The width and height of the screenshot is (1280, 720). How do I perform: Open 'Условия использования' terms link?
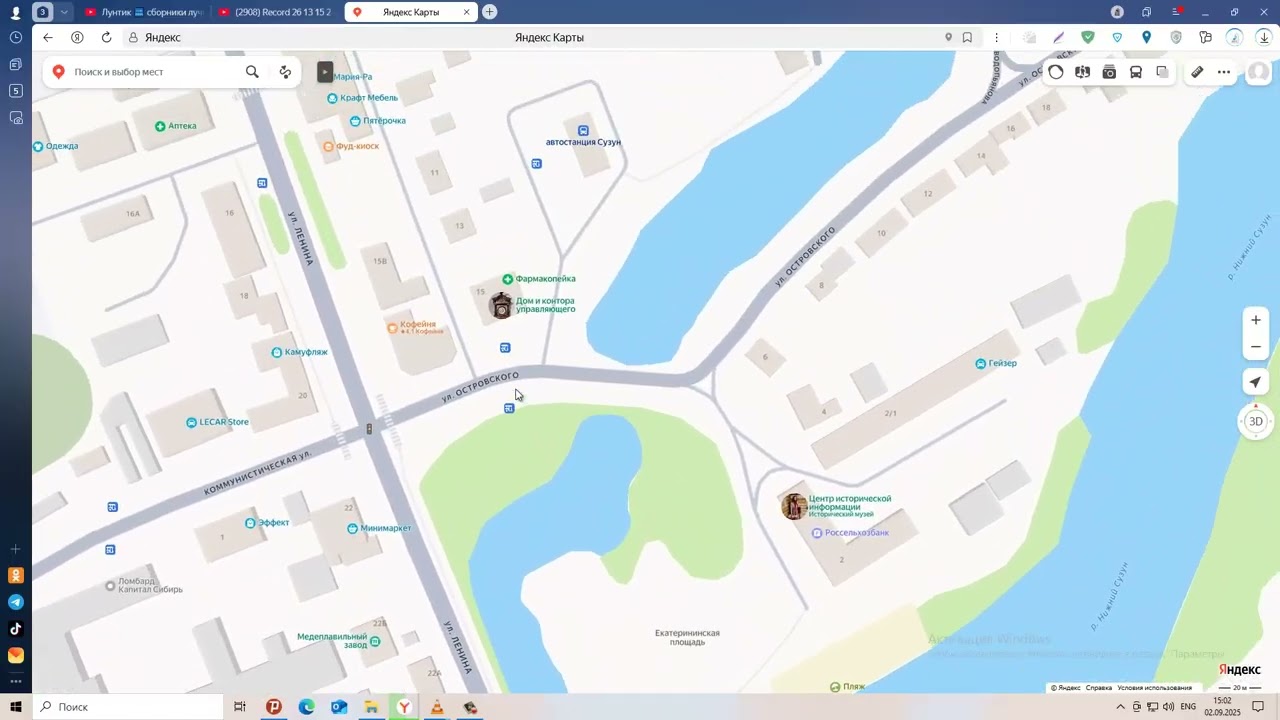click(x=1154, y=688)
